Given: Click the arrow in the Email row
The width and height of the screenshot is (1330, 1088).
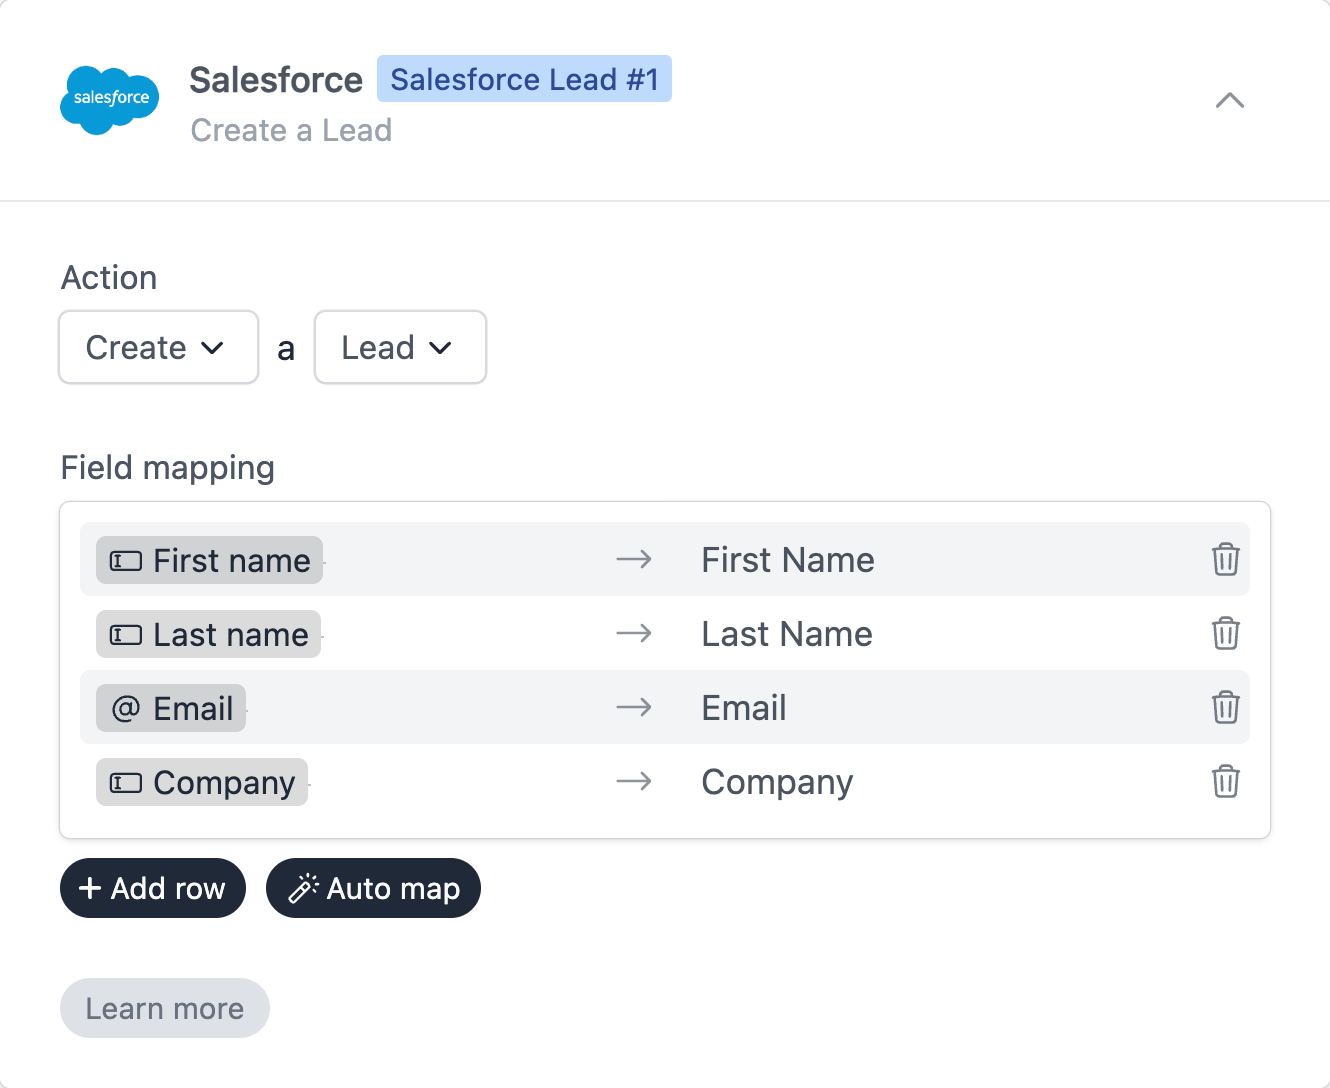Looking at the screenshot, I should (634, 707).
